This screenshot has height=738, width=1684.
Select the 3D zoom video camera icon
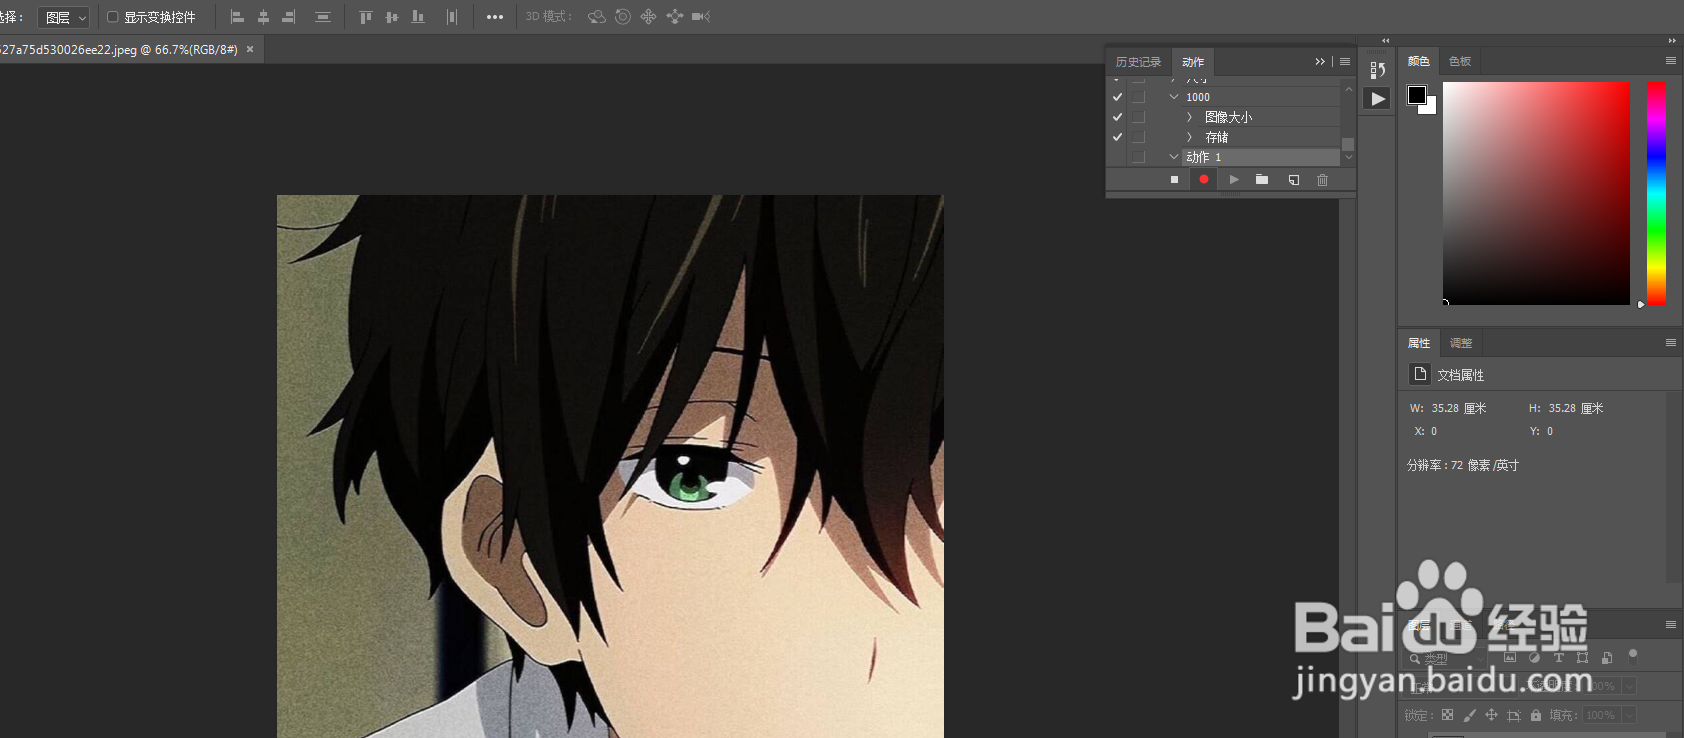(701, 17)
